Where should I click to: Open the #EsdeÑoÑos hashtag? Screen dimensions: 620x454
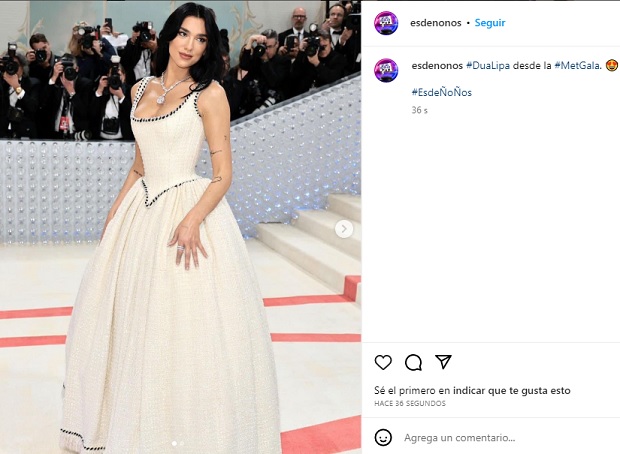point(442,93)
